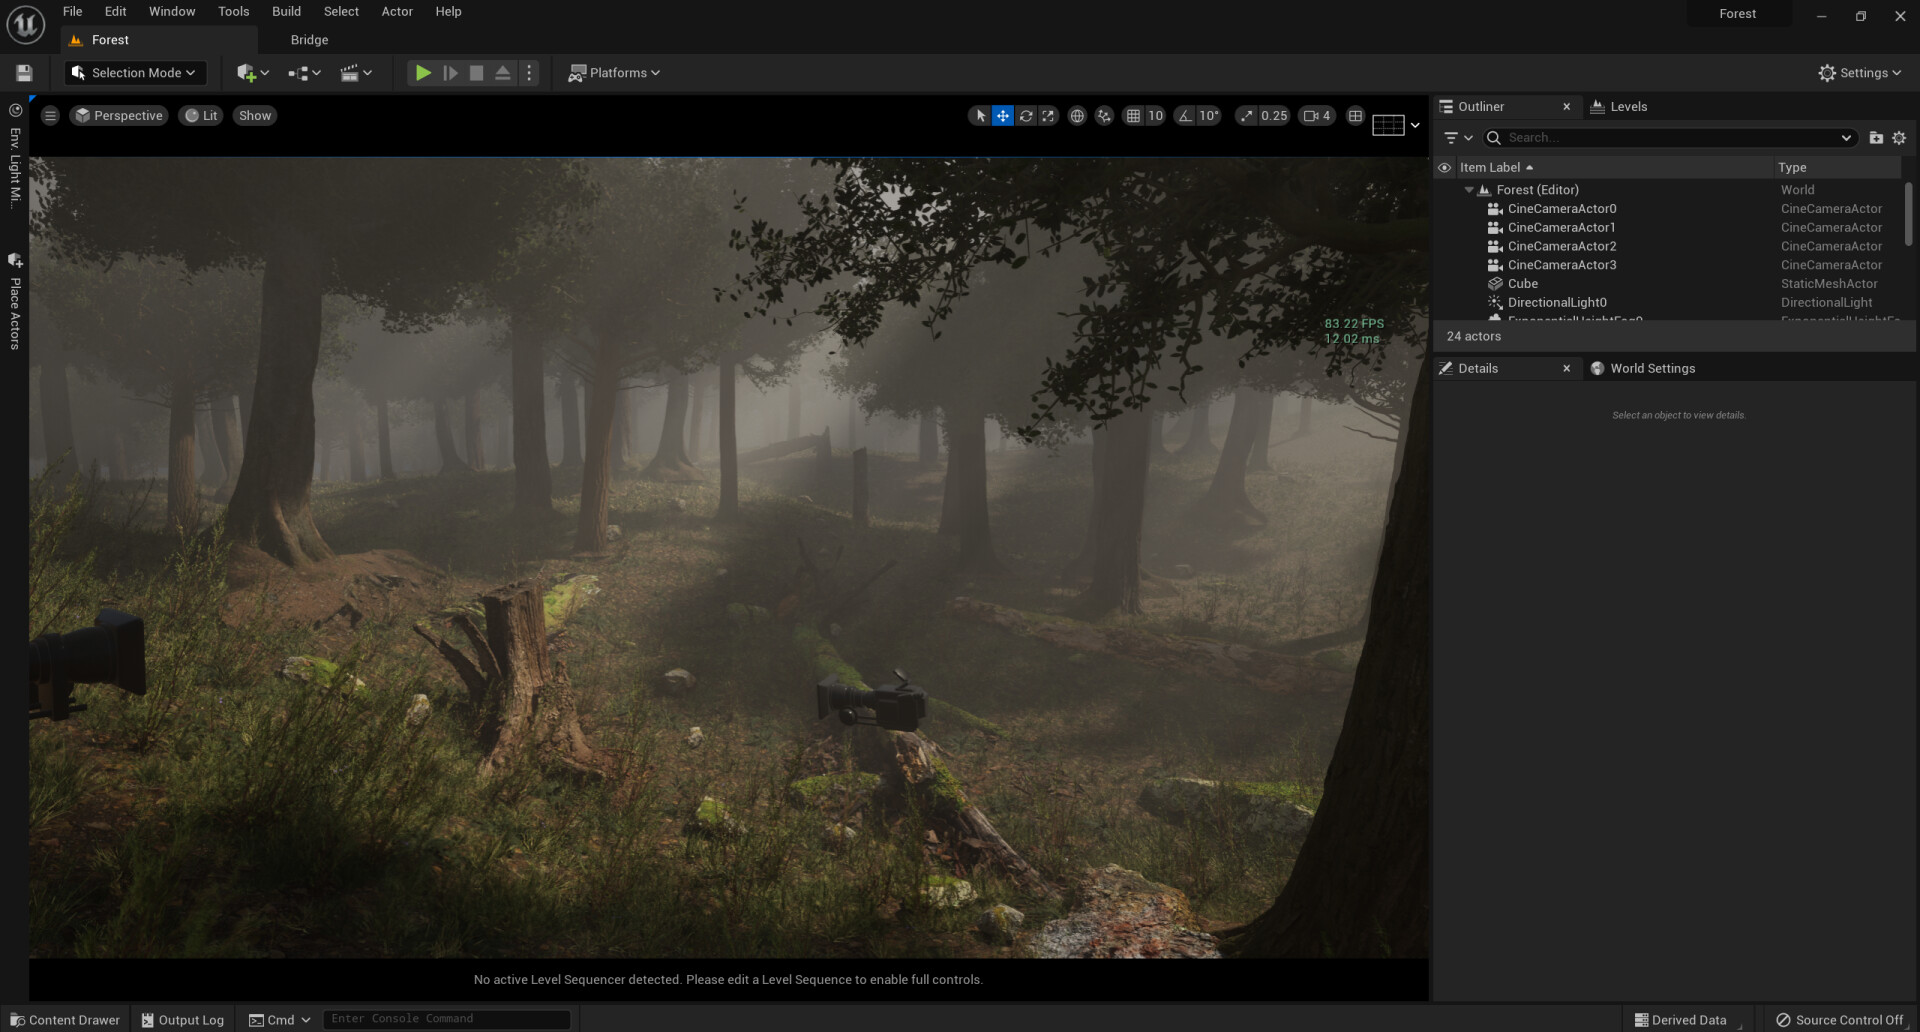This screenshot has height=1032, width=1920.
Task: Activate the Scale transform tool
Action: pos(1048,116)
